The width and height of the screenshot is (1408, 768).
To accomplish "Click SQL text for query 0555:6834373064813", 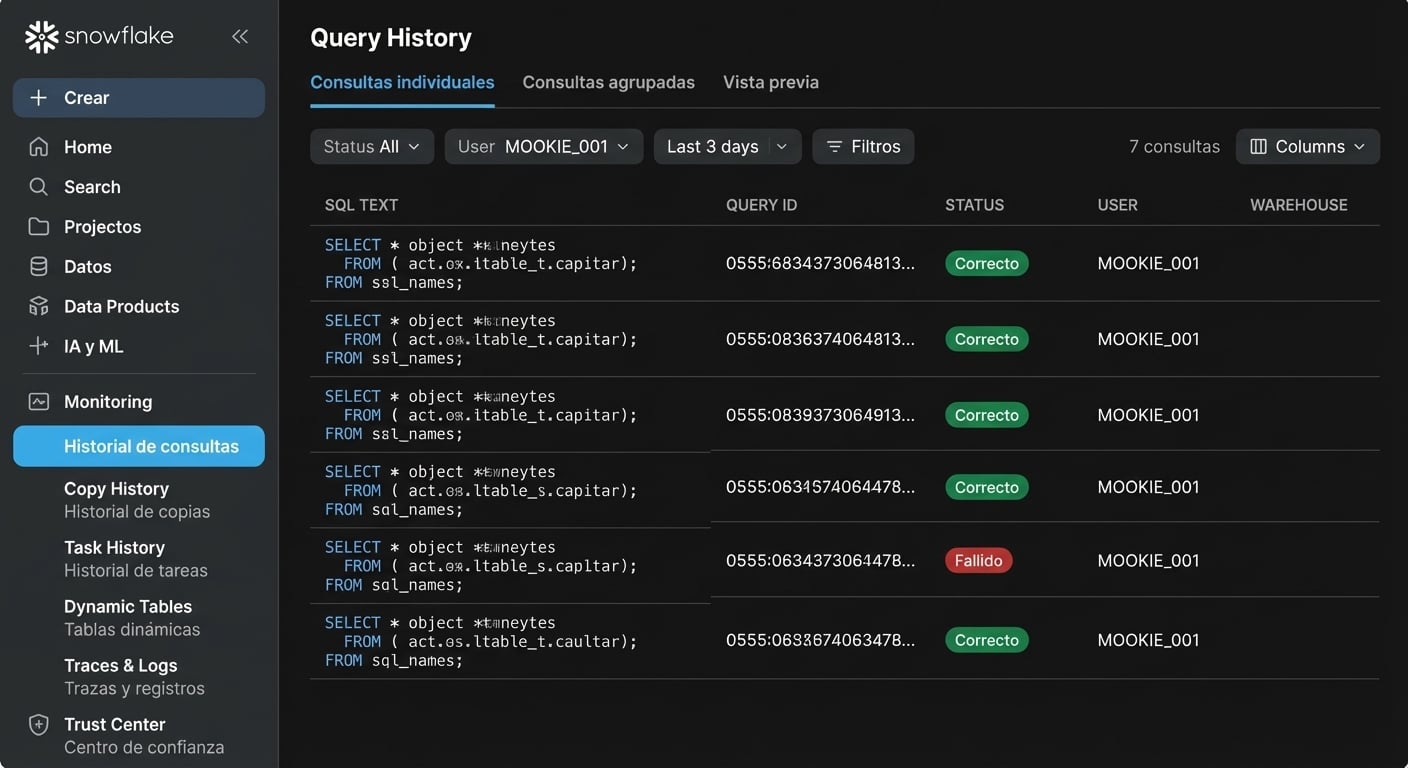I will pyautogui.click(x=481, y=264).
